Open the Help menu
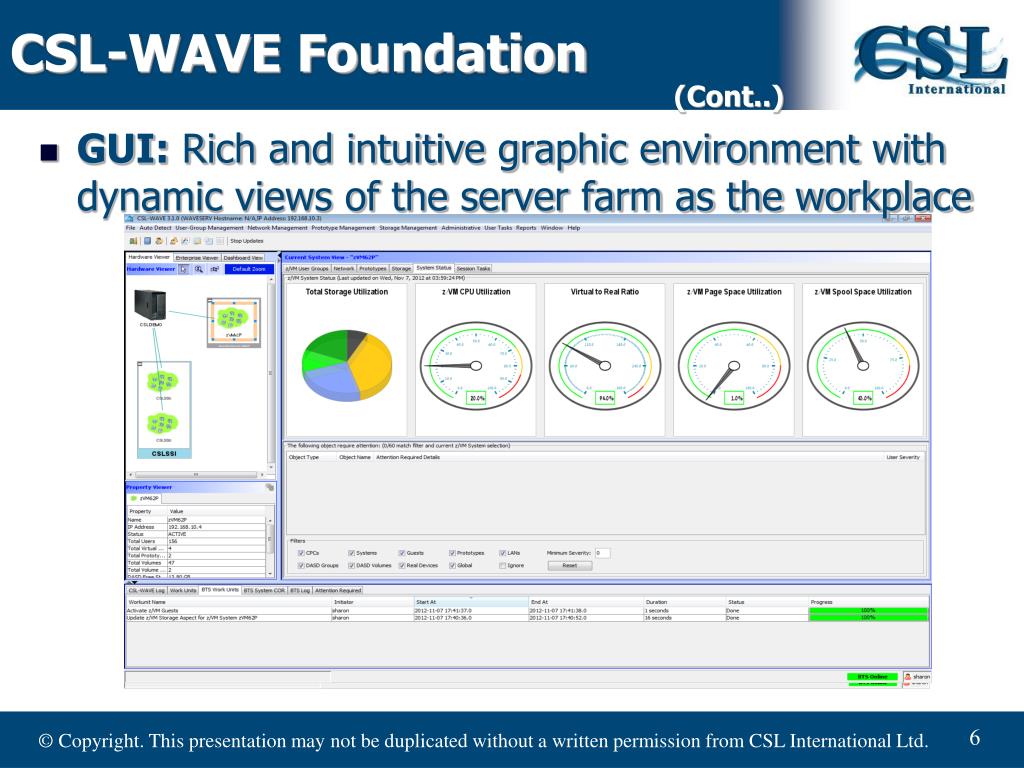 tap(573, 228)
